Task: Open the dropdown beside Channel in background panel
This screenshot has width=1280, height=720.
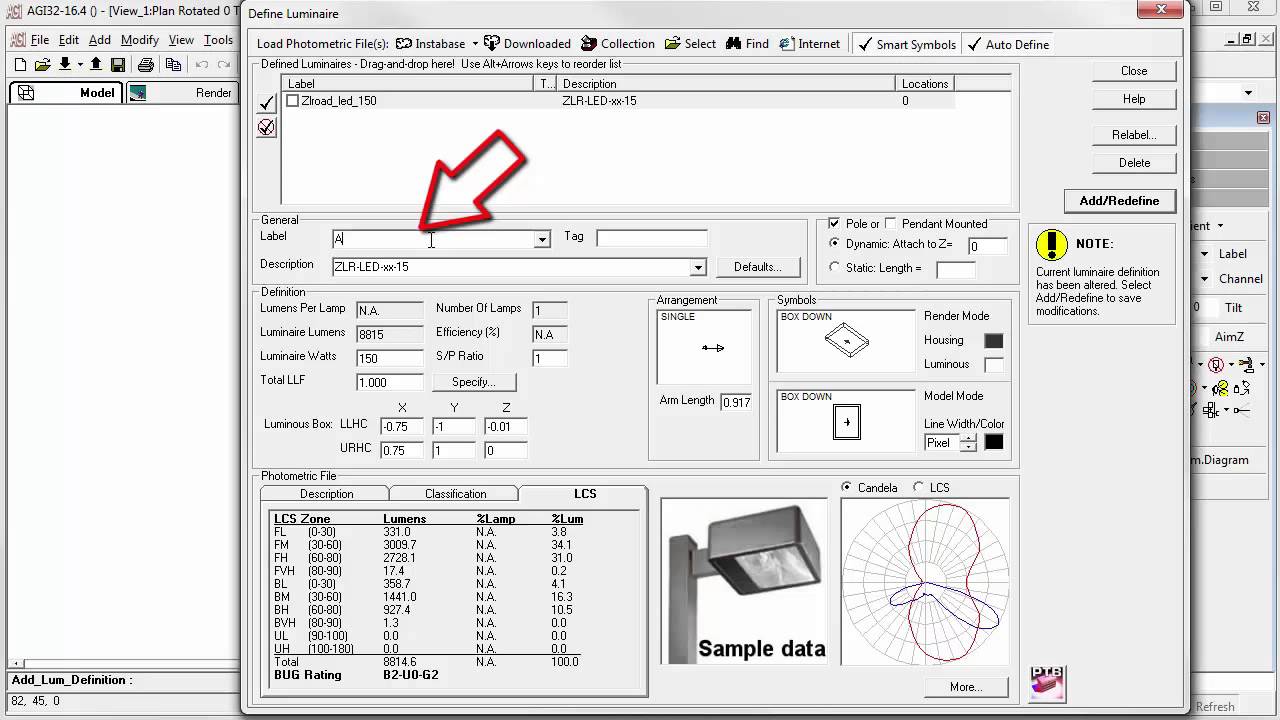Action: (x=1206, y=280)
